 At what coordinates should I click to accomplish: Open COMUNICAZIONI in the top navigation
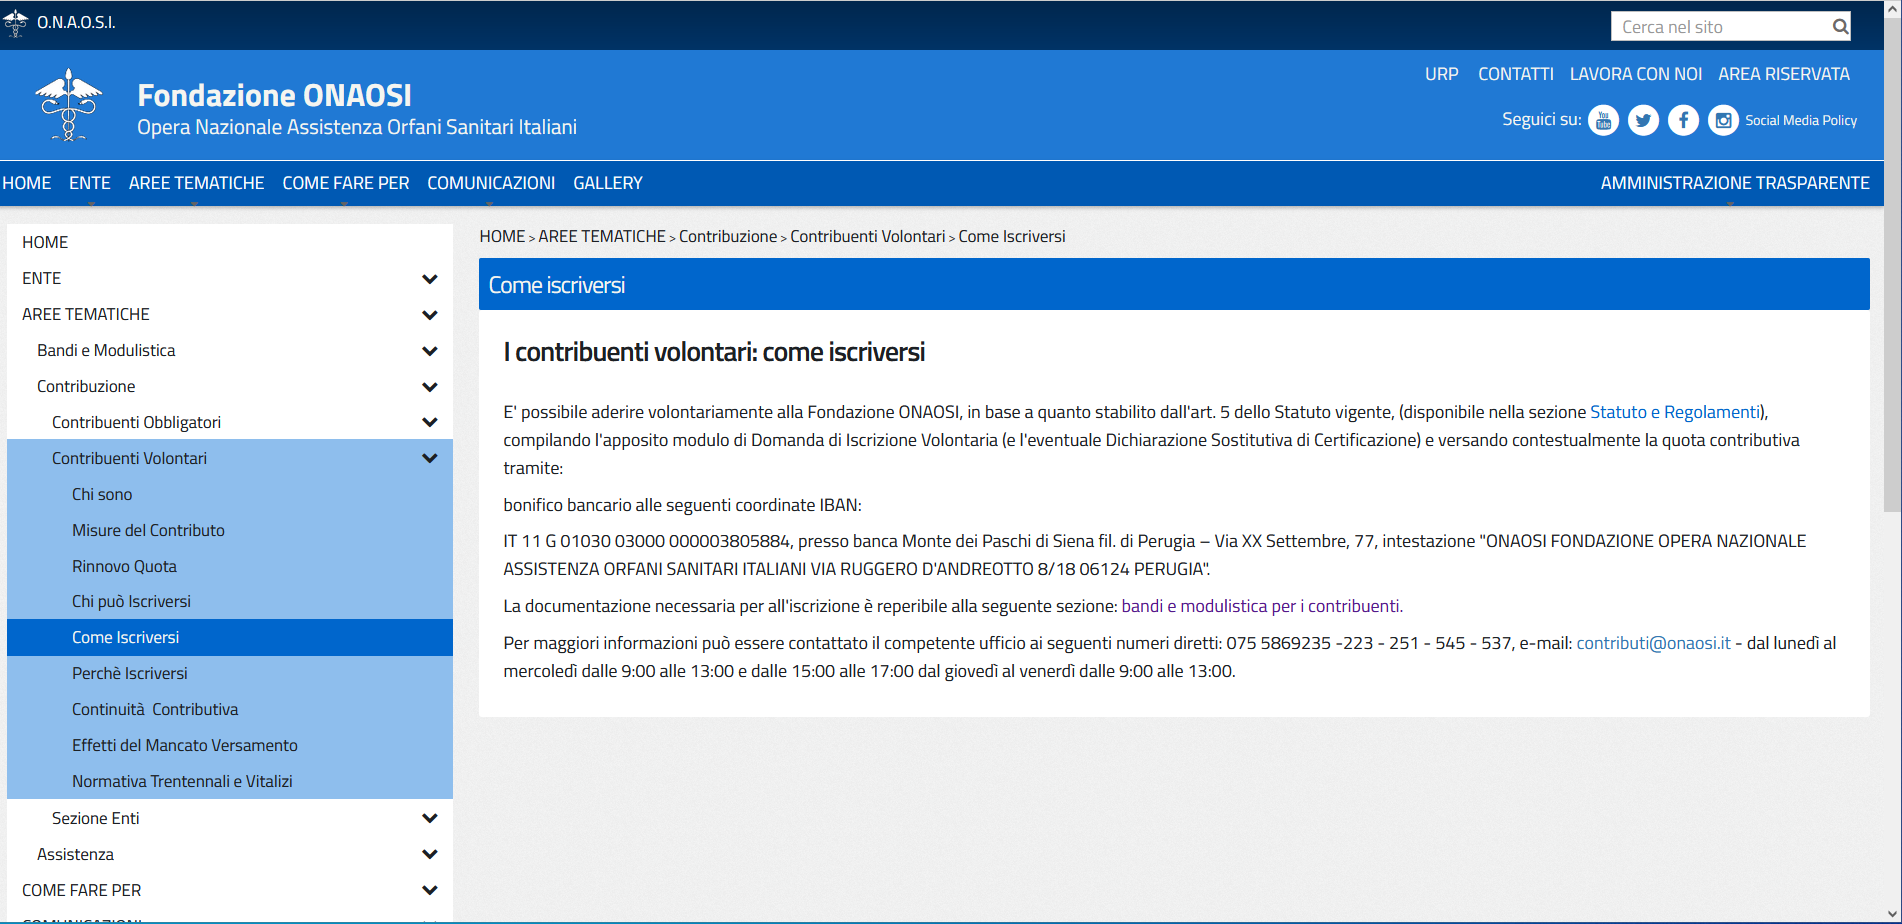click(x=490, y=183)
